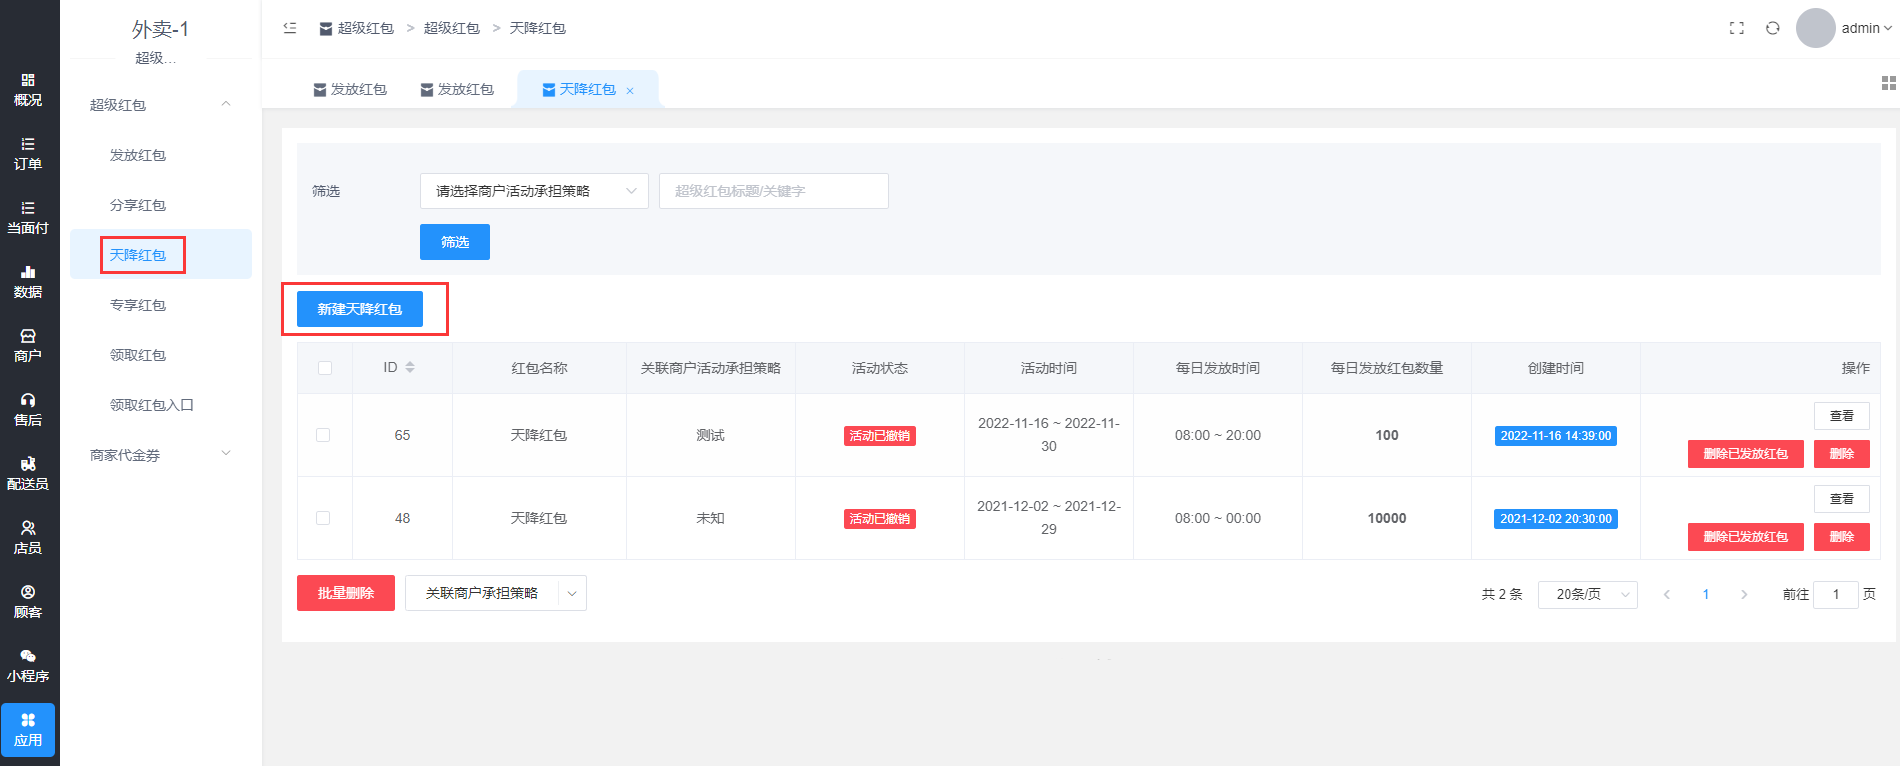Click 查看 for row ID 48
This screenshot has height=766, width=1900.
[x=1842, y=499]
